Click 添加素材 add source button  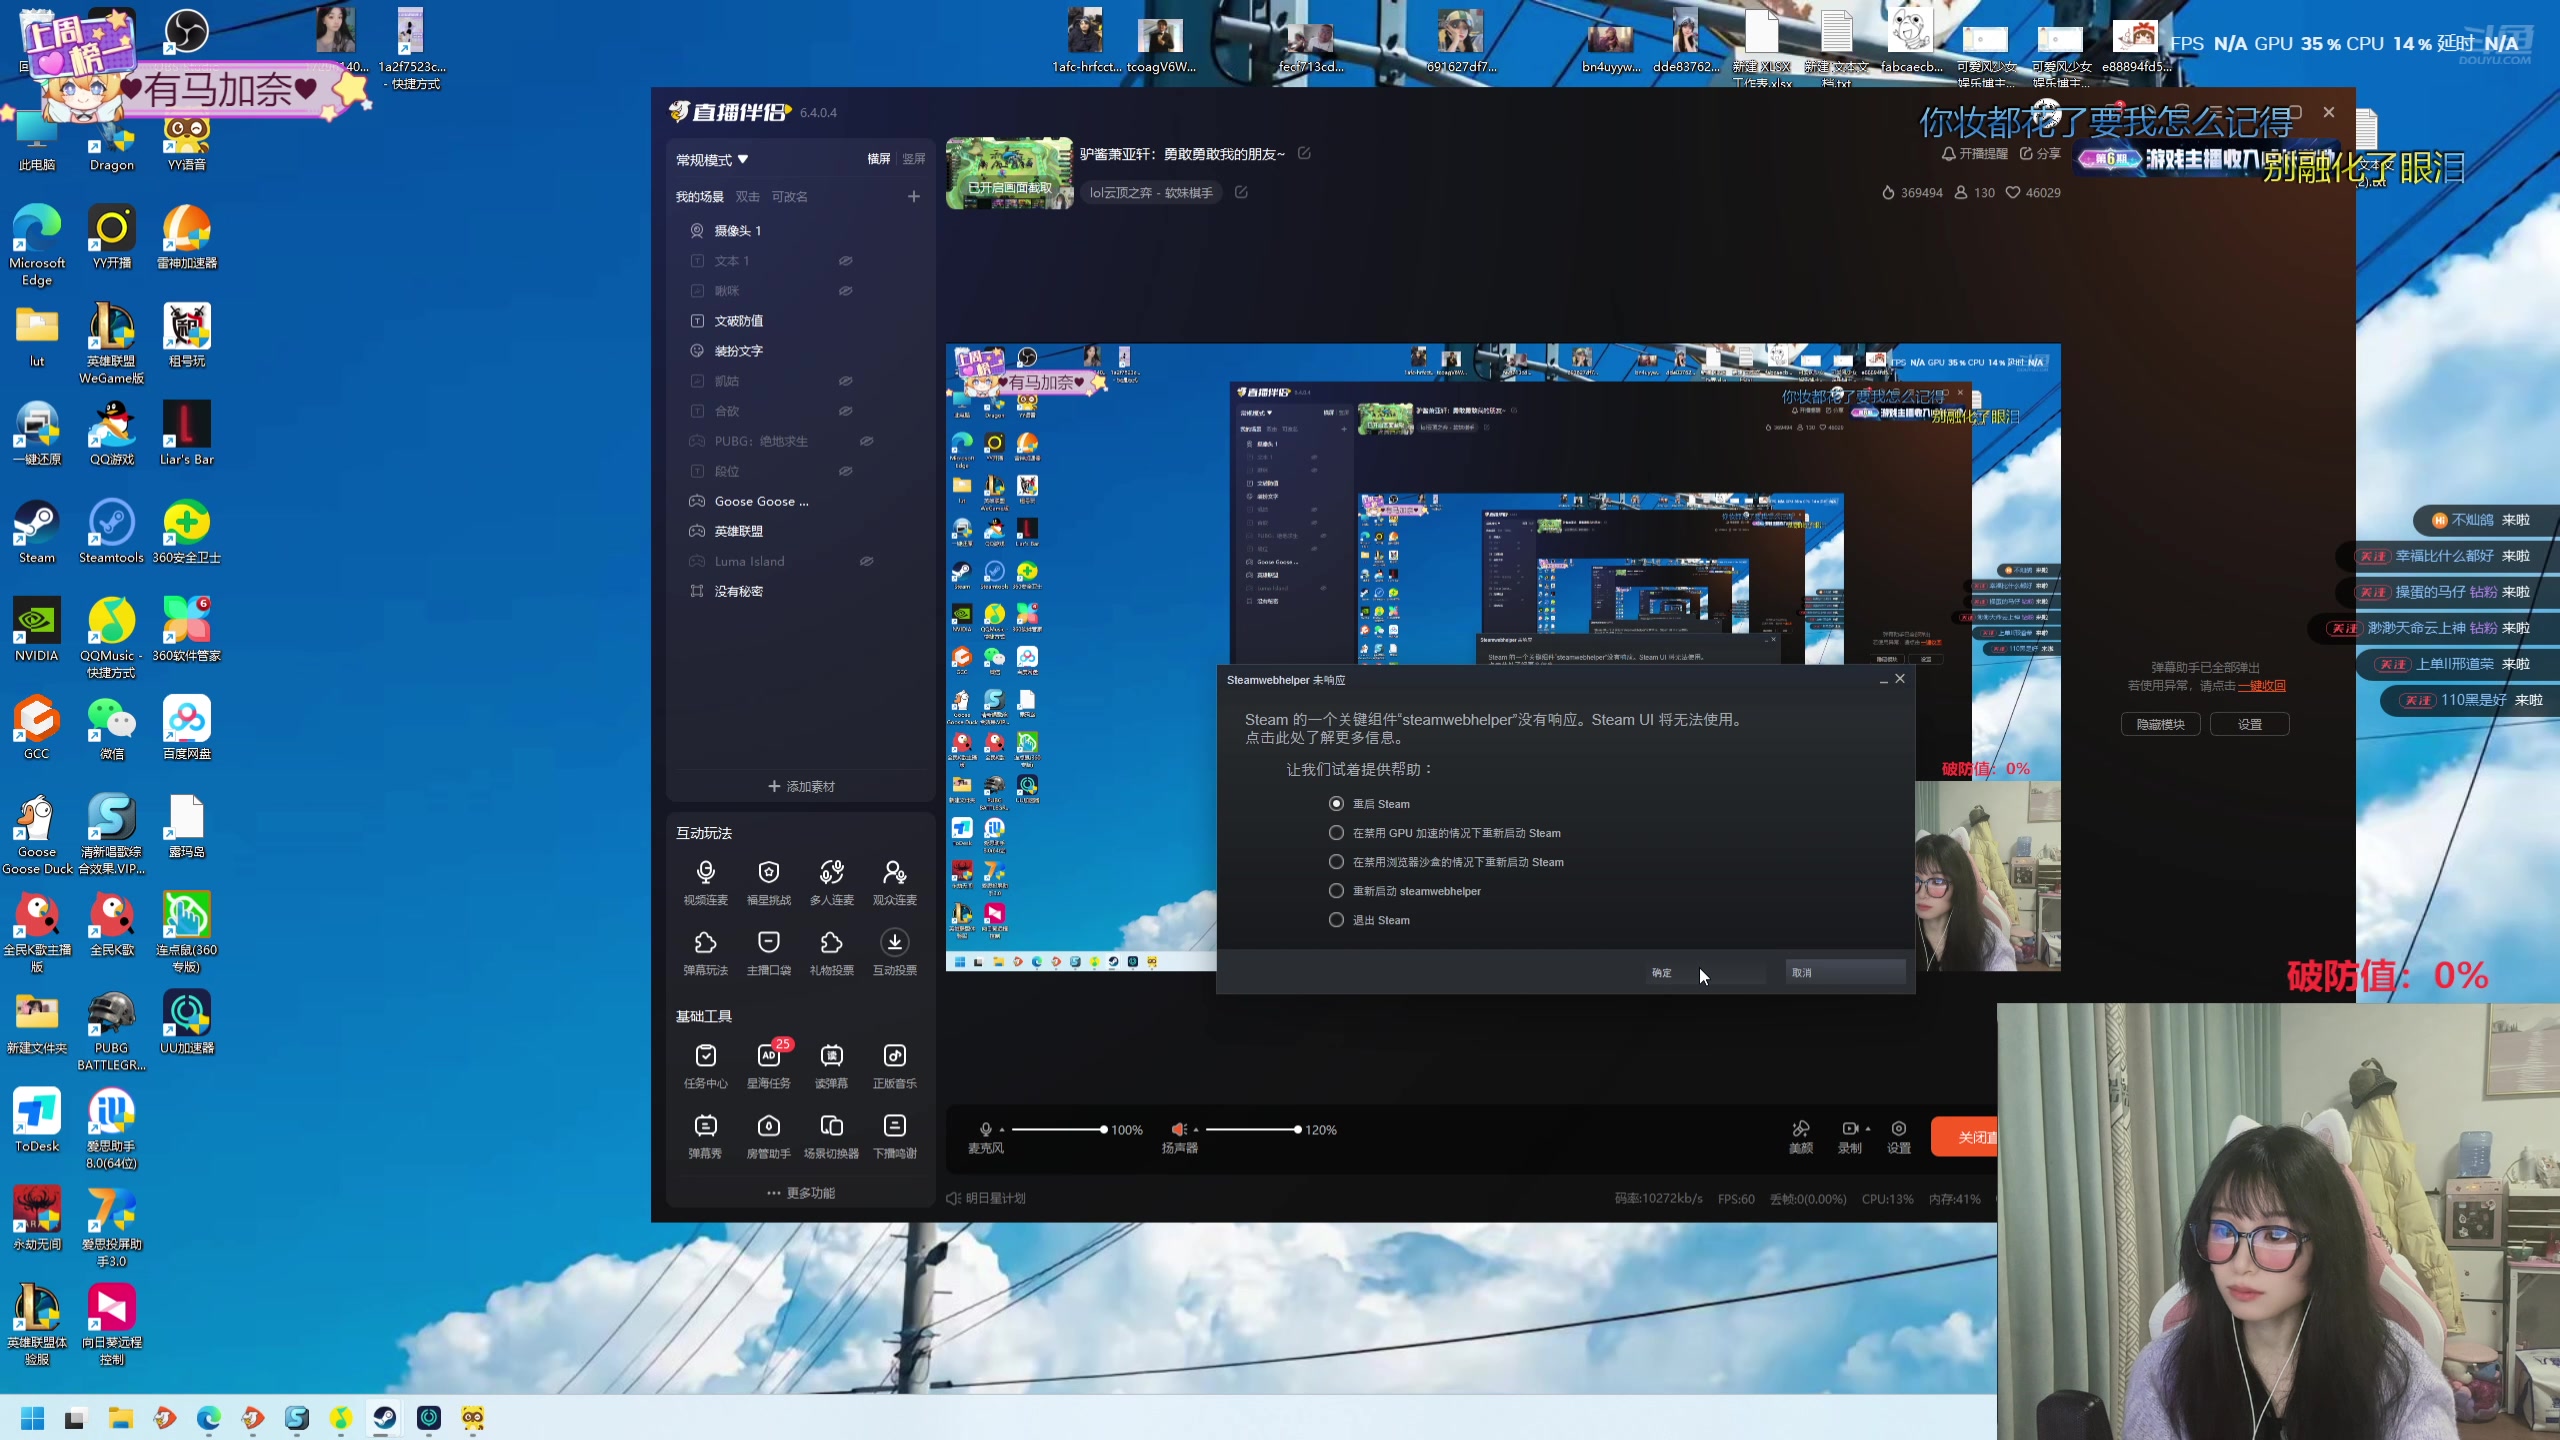point(801,786)
